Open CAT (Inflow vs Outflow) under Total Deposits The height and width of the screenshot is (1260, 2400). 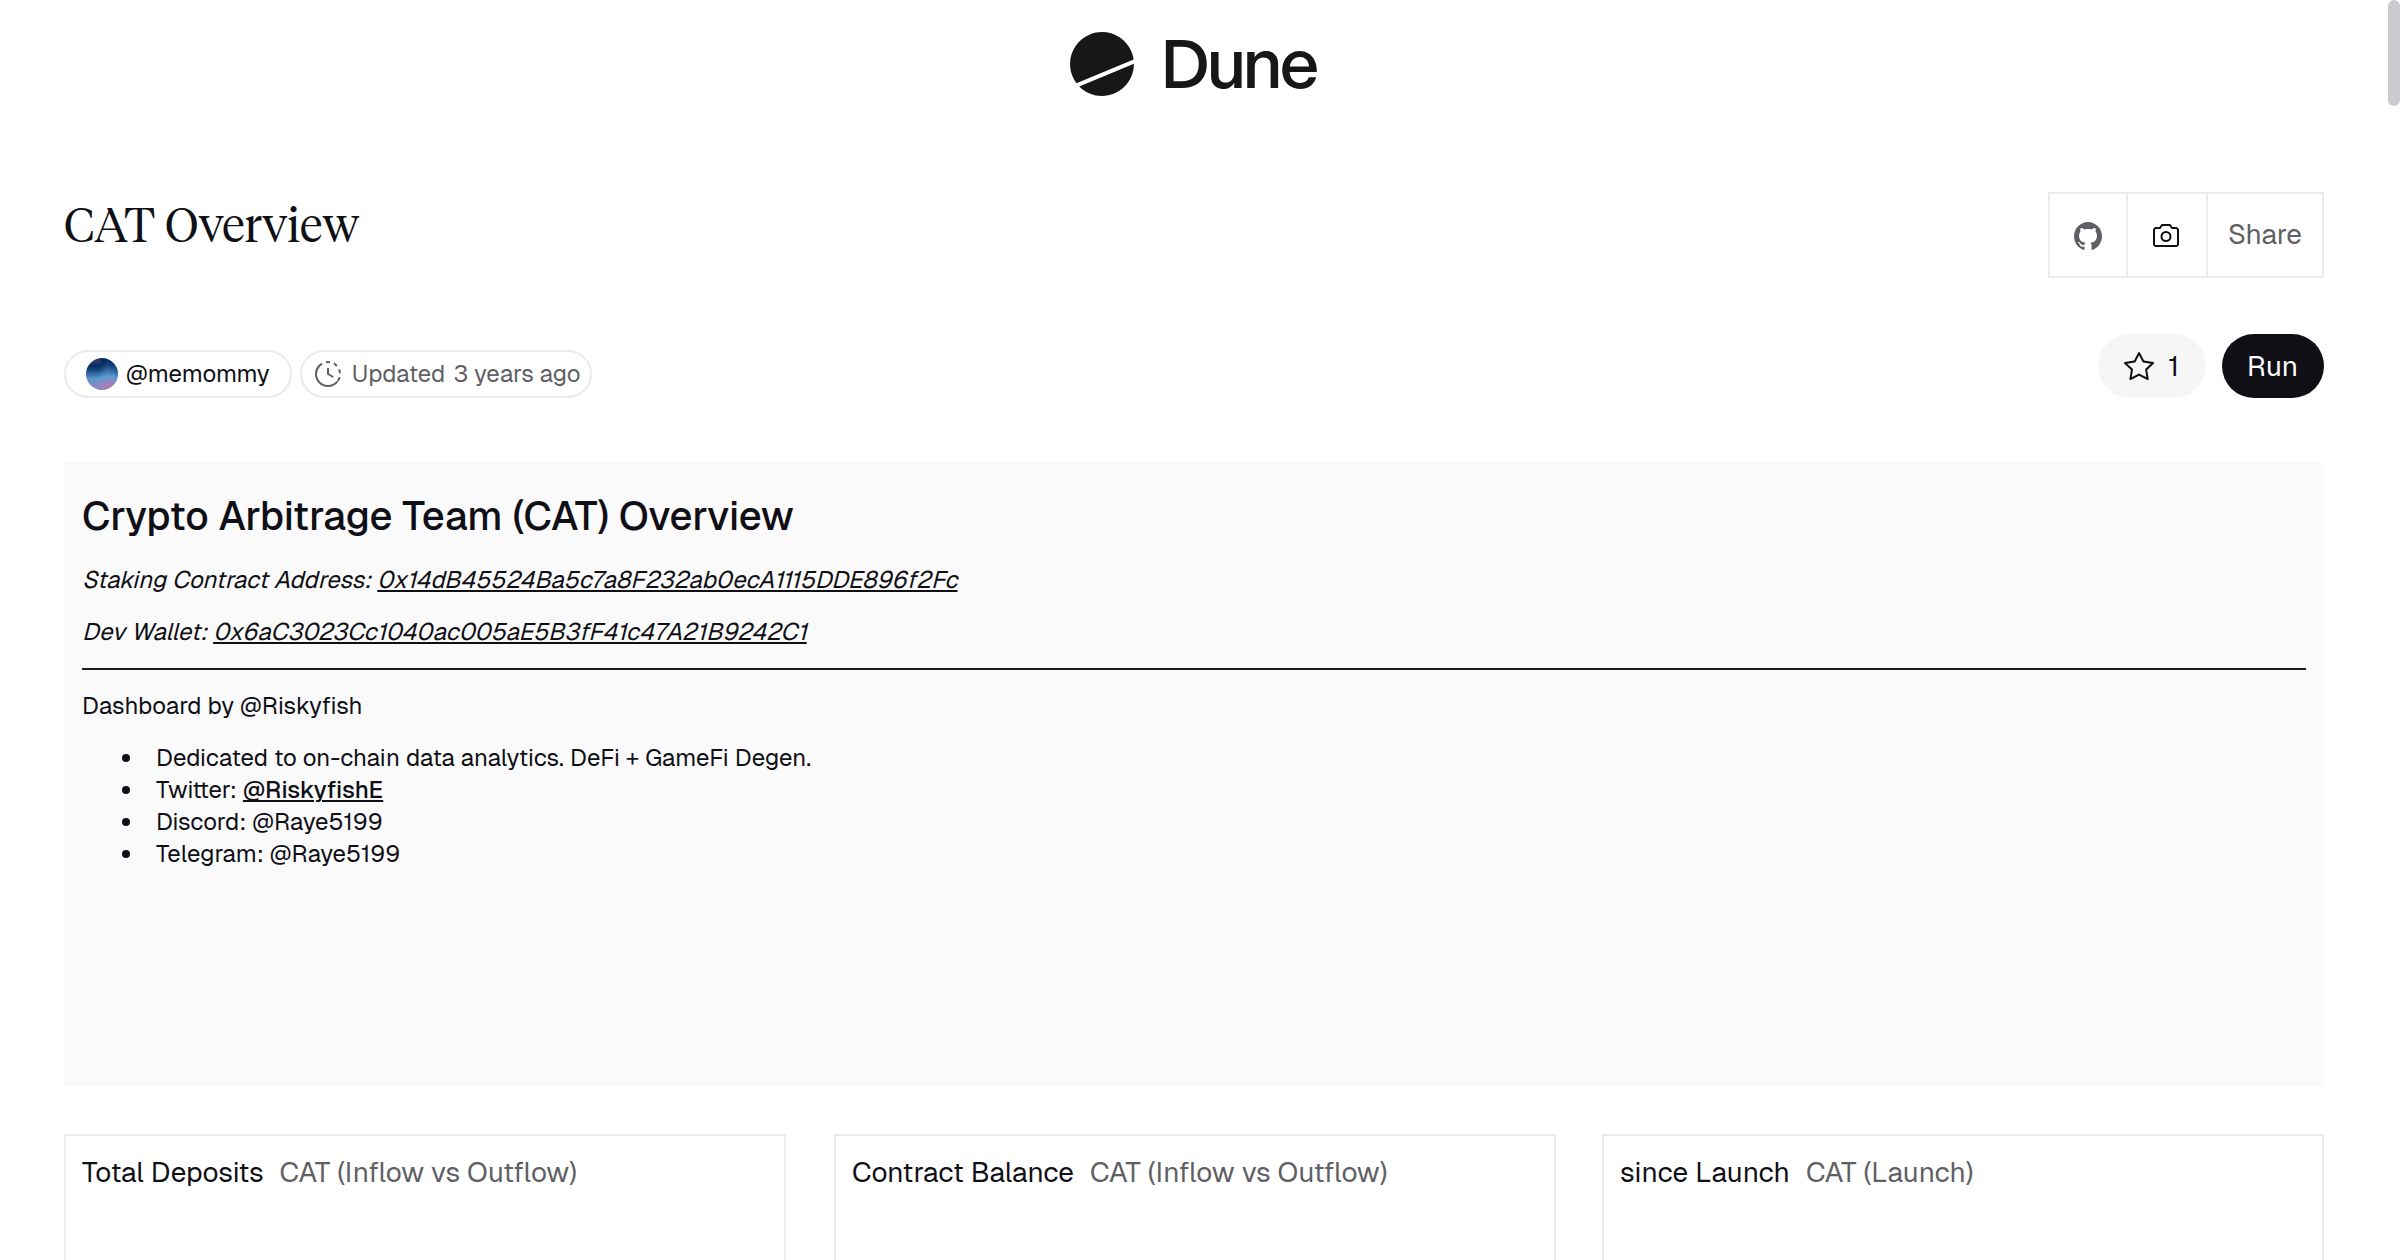[428, 1172]
